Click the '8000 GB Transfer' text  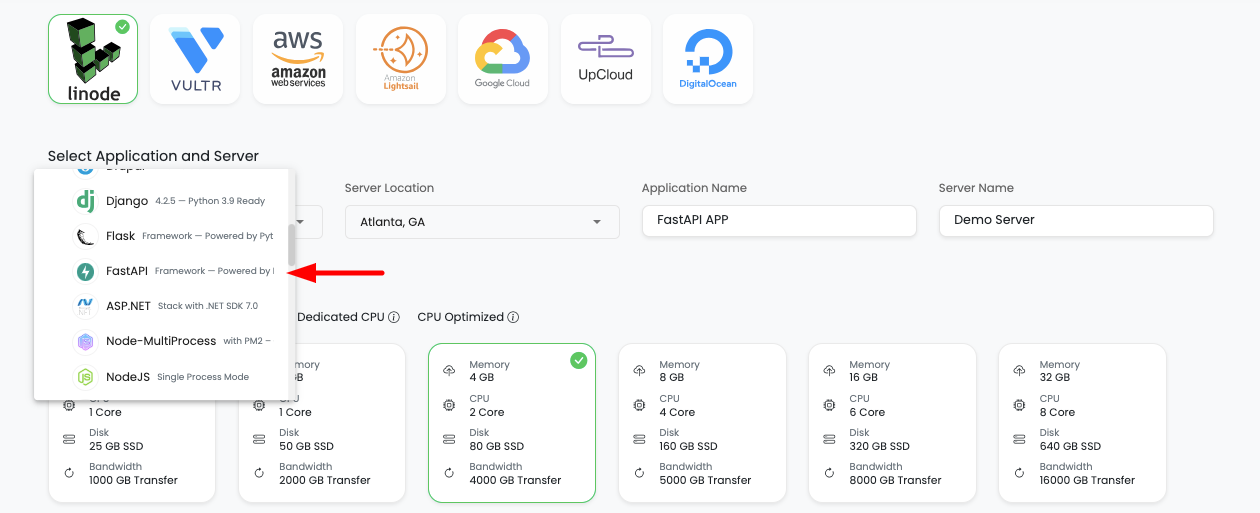coord(895,480)
